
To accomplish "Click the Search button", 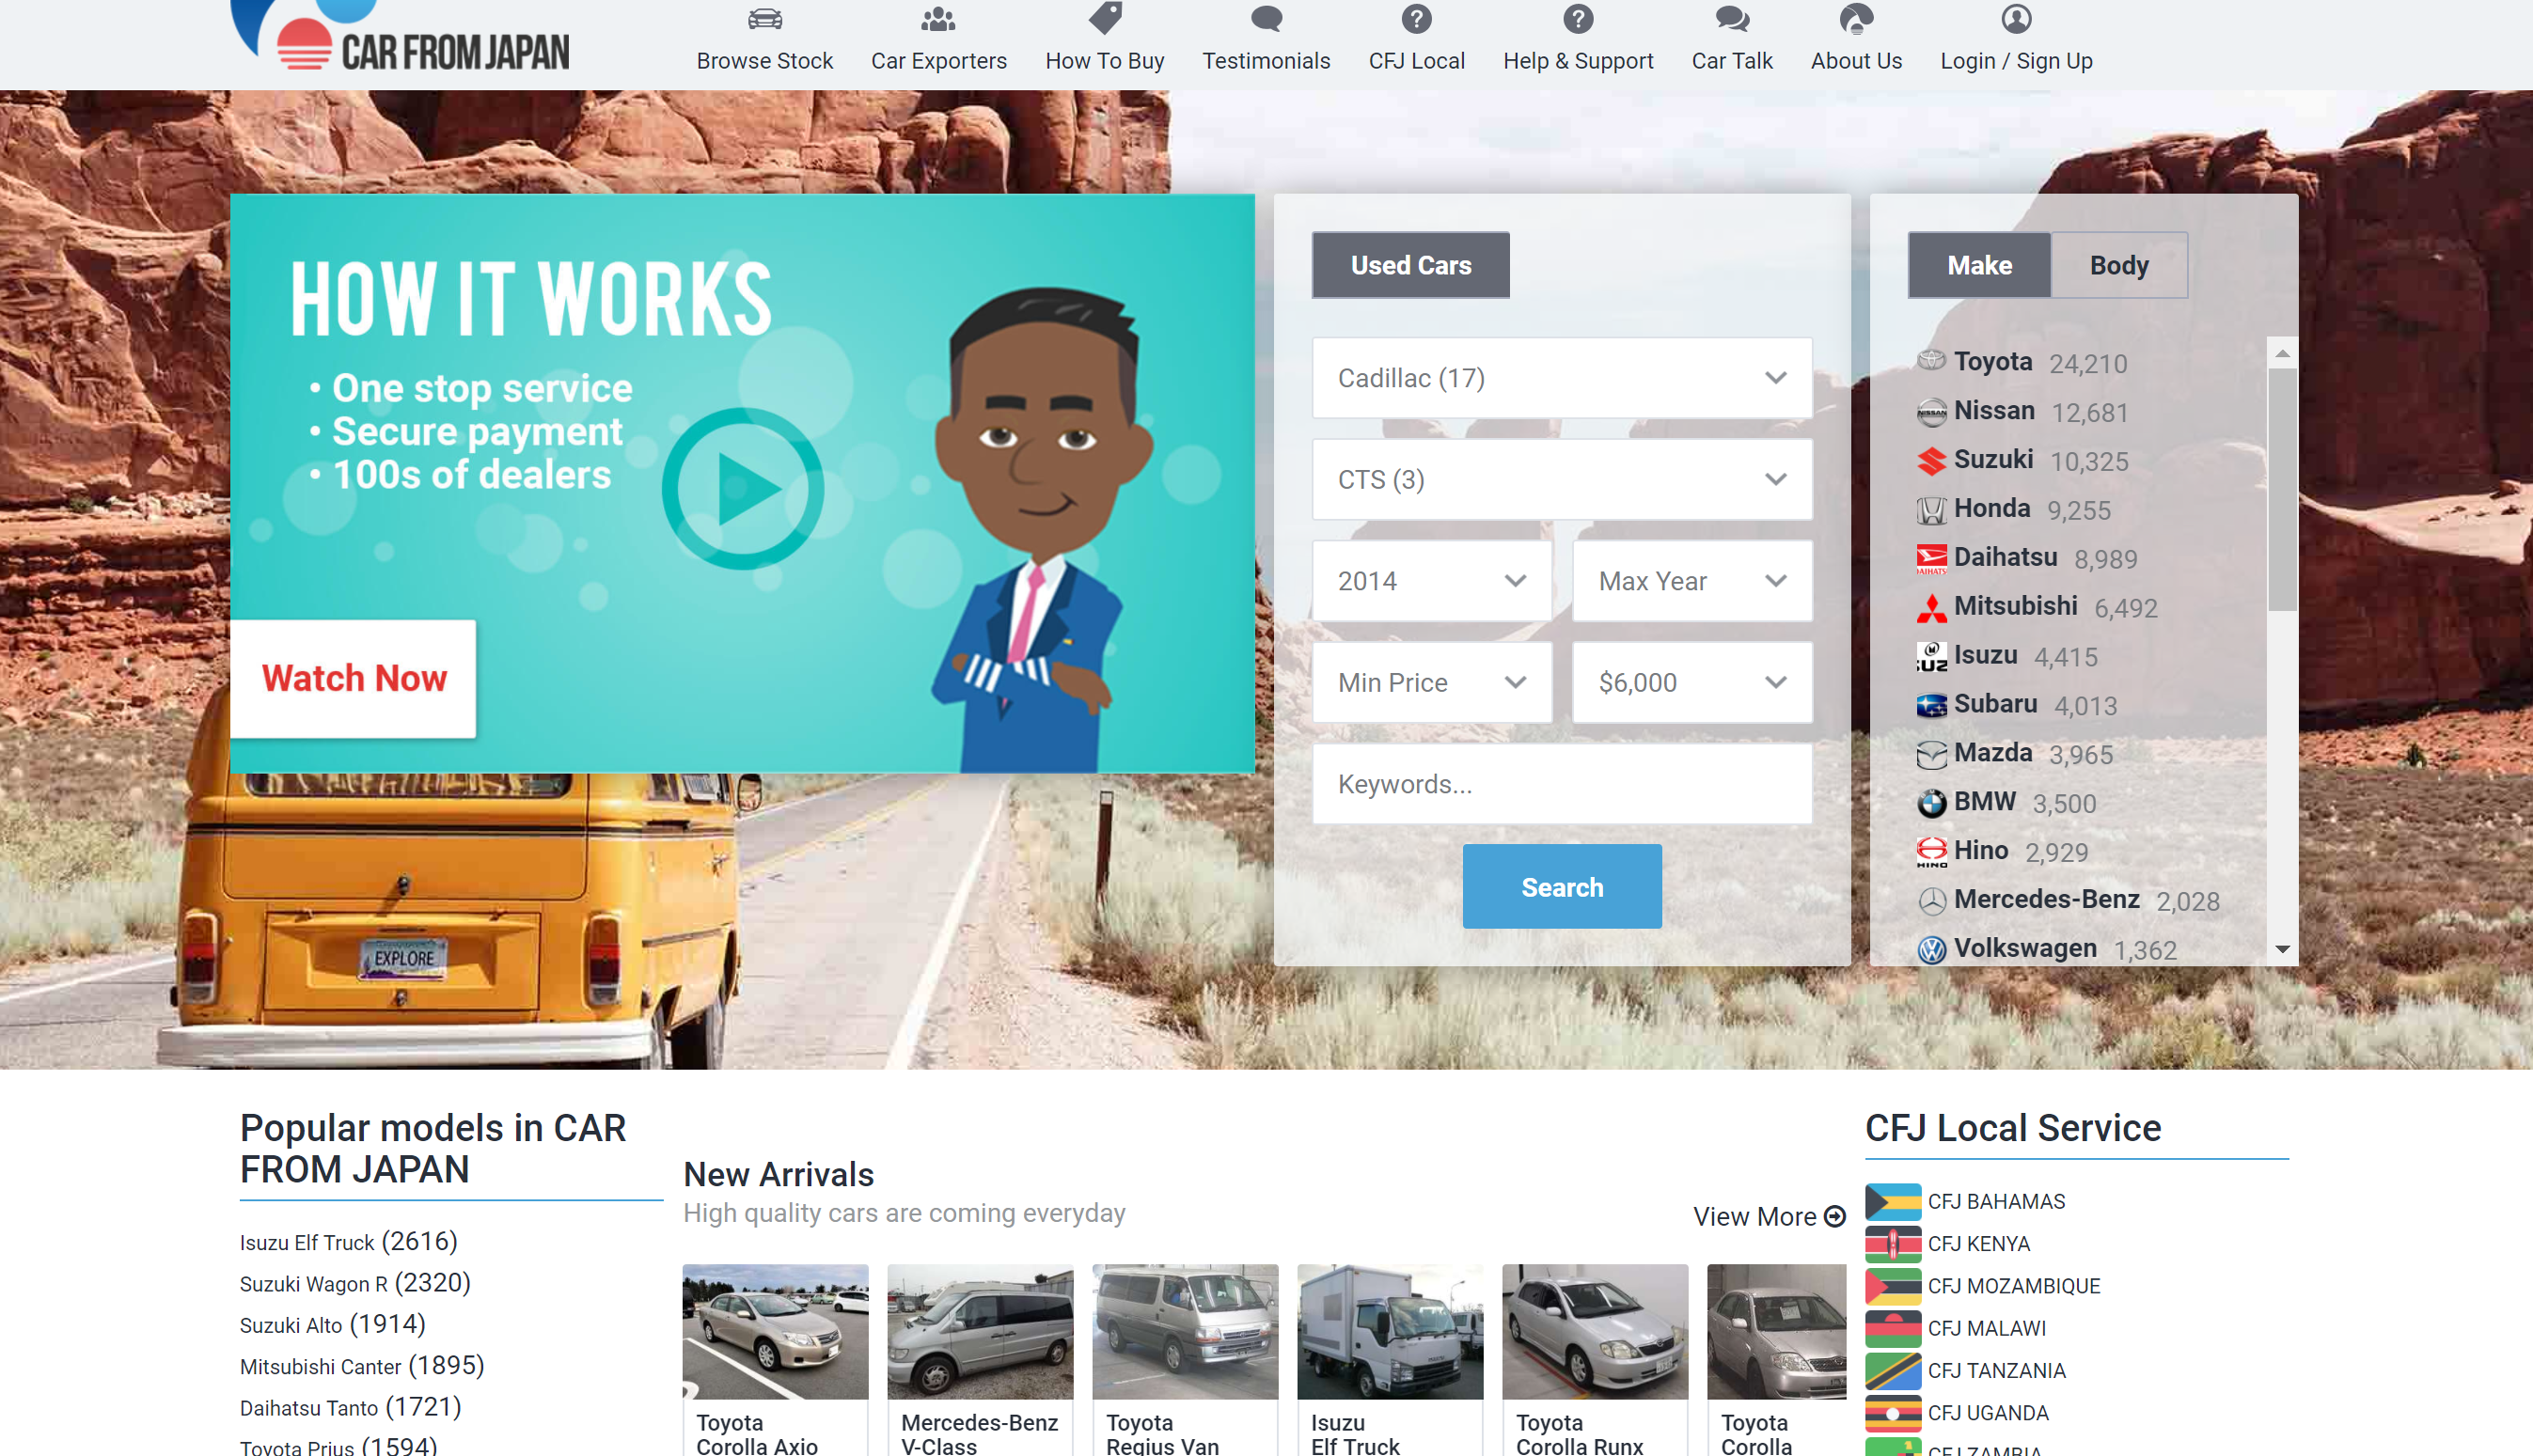I will coord(1561,886).
